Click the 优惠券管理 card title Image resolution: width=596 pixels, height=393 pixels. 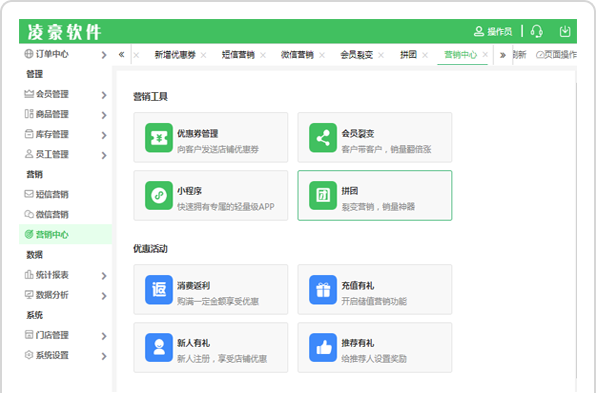[x=197, y=133]
